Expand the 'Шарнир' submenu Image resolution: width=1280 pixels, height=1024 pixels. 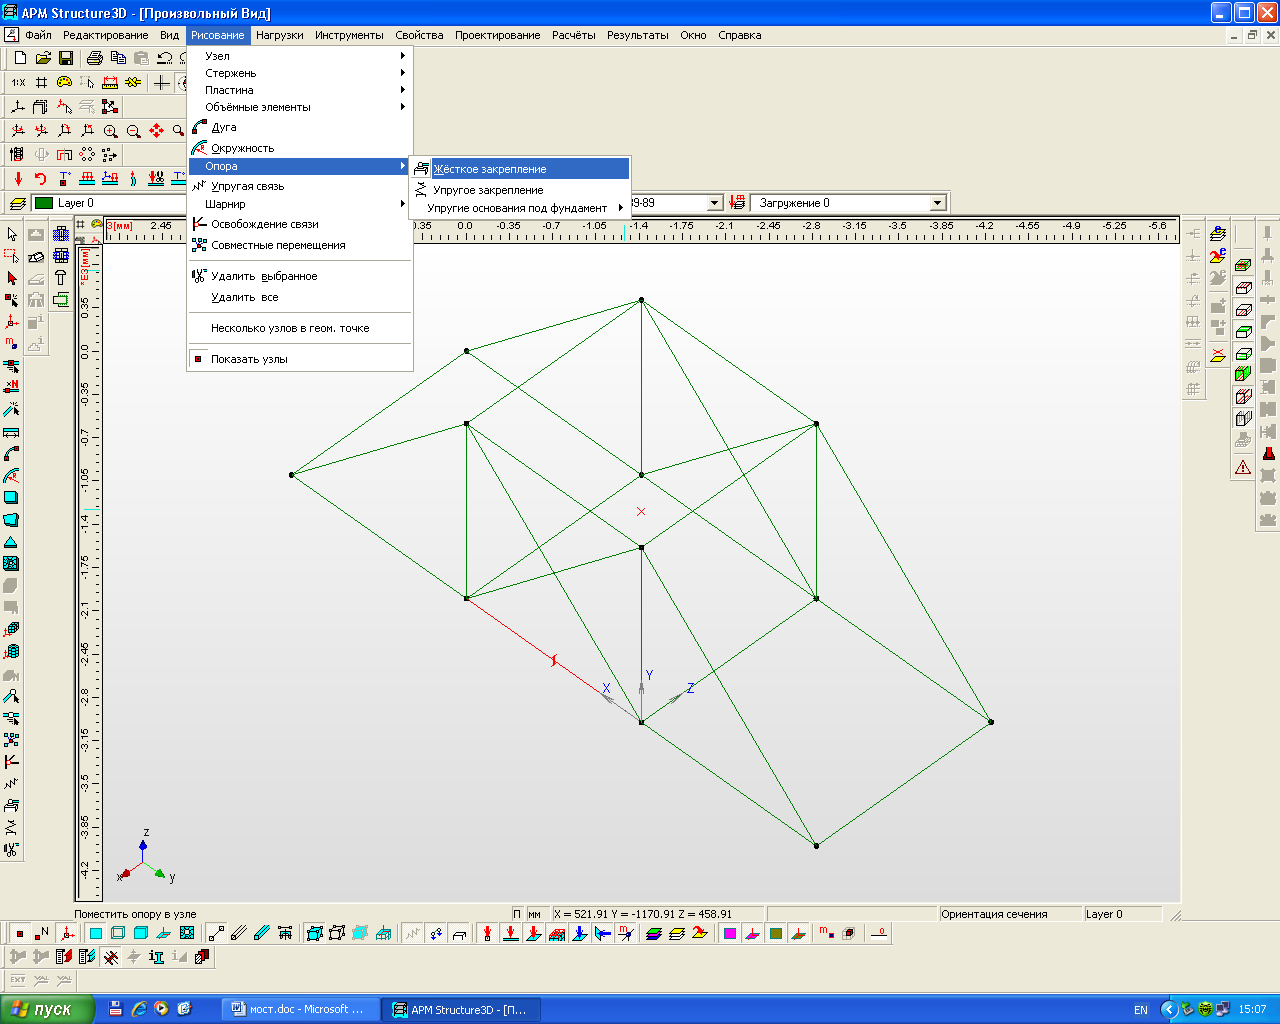tap(300, 204)
